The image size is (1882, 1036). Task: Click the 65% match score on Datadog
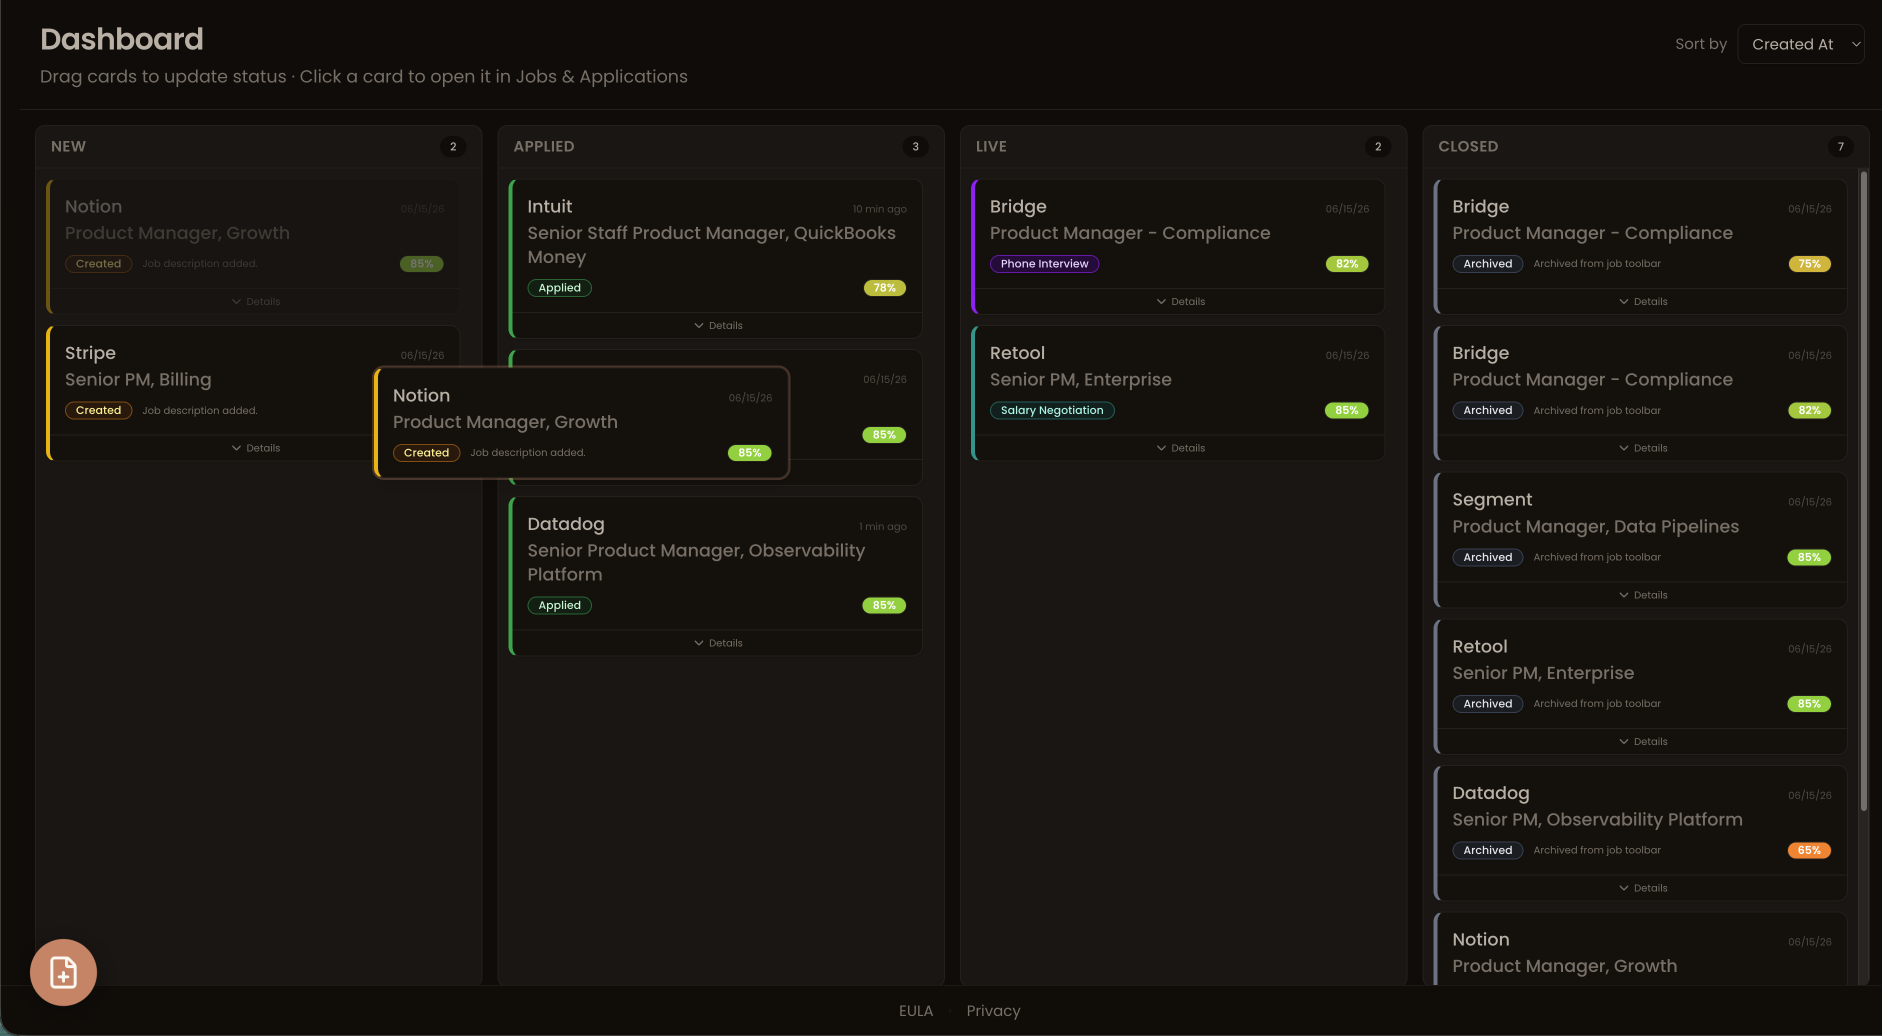[x=1809, y=851]
